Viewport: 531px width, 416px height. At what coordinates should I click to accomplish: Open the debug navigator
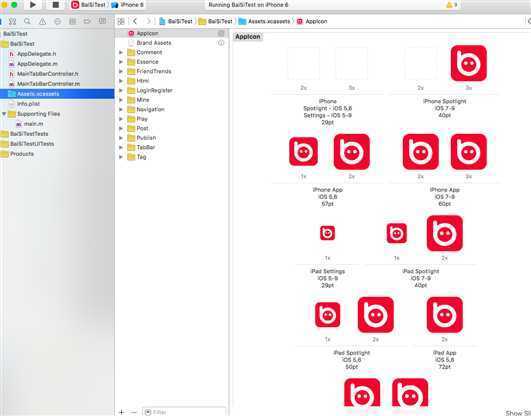pyautogui.click(x=72, y=21)
